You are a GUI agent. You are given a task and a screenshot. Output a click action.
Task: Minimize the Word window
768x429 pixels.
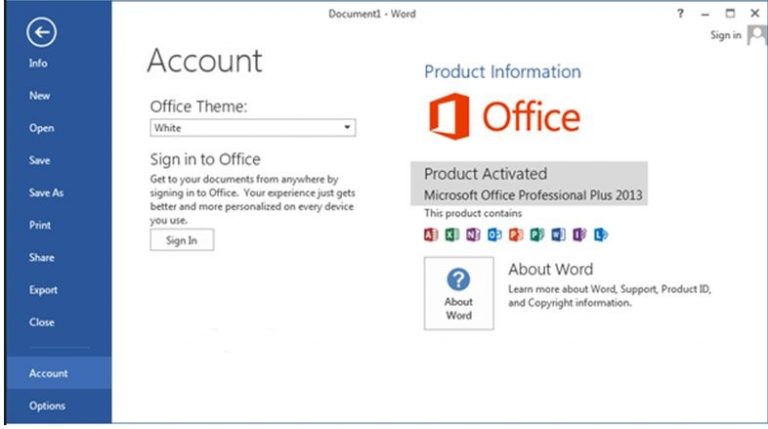point(705,14)
